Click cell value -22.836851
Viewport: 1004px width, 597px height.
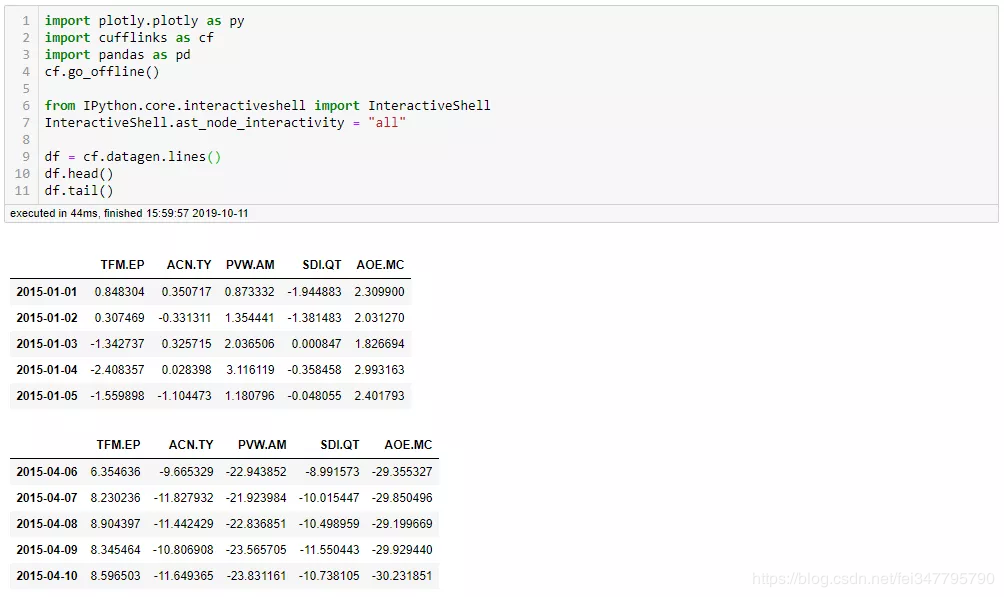pos(256,524)
